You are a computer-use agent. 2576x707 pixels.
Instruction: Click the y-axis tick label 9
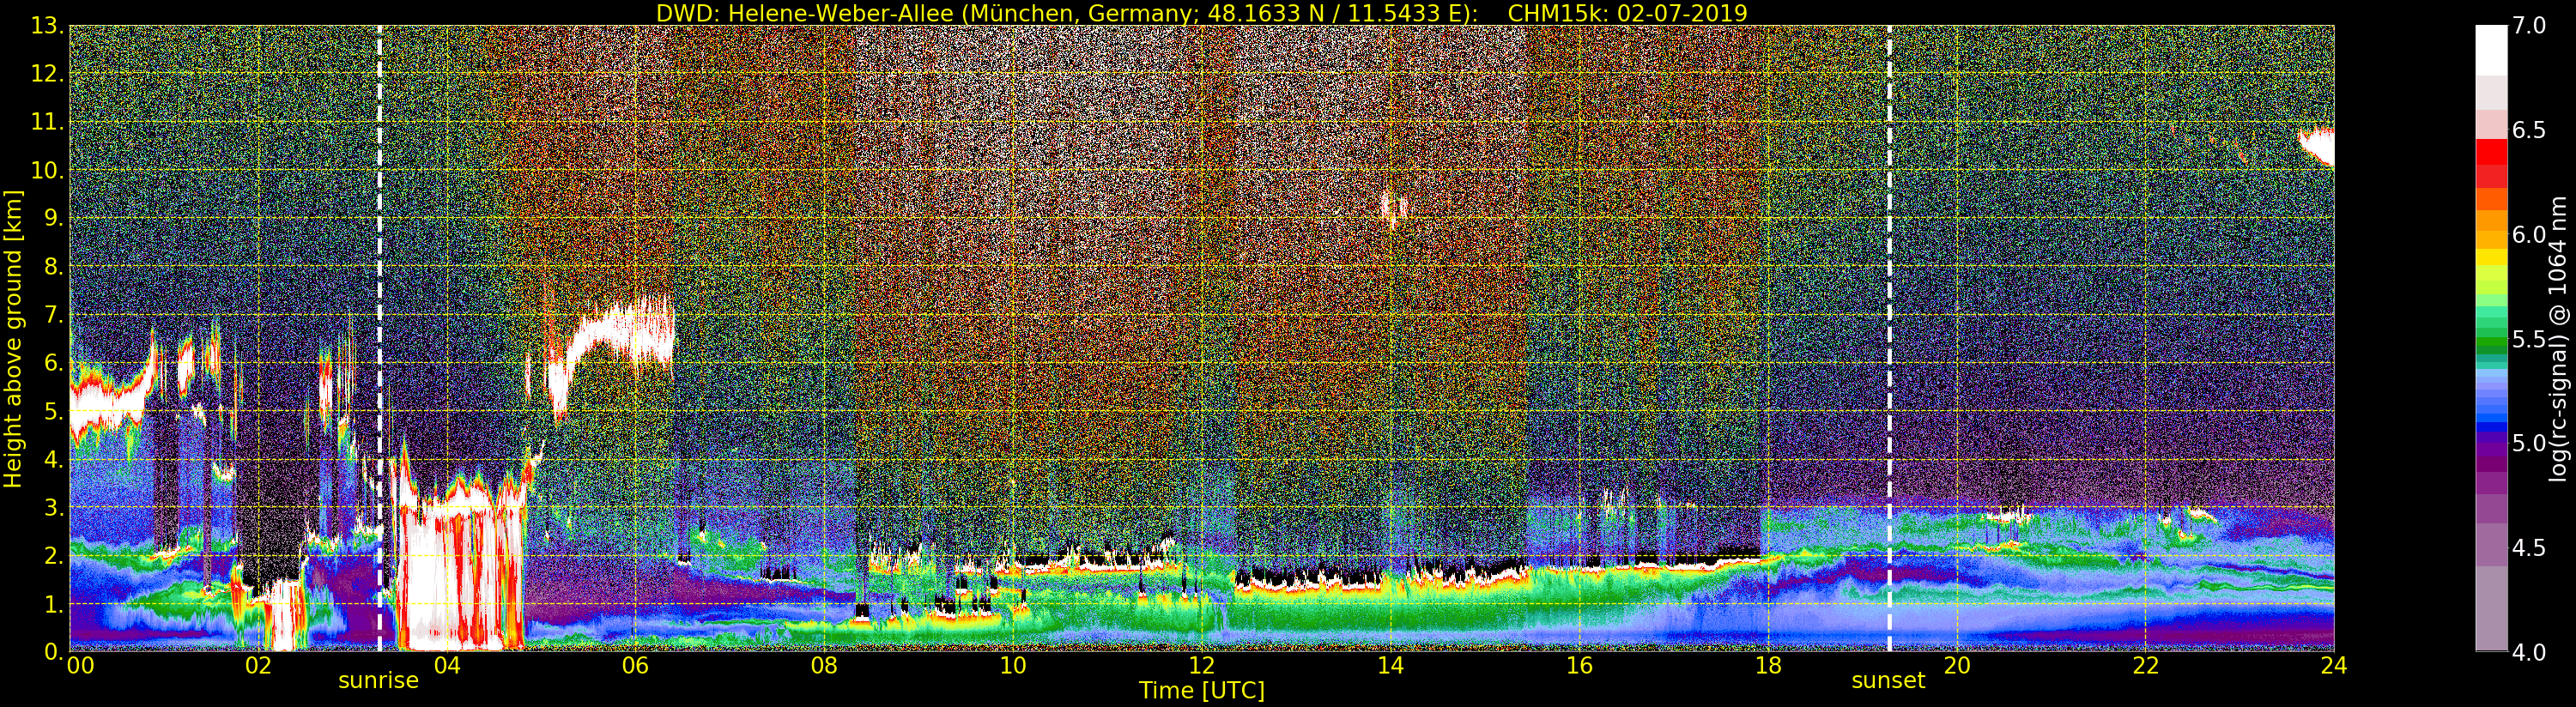click(53, 218)
